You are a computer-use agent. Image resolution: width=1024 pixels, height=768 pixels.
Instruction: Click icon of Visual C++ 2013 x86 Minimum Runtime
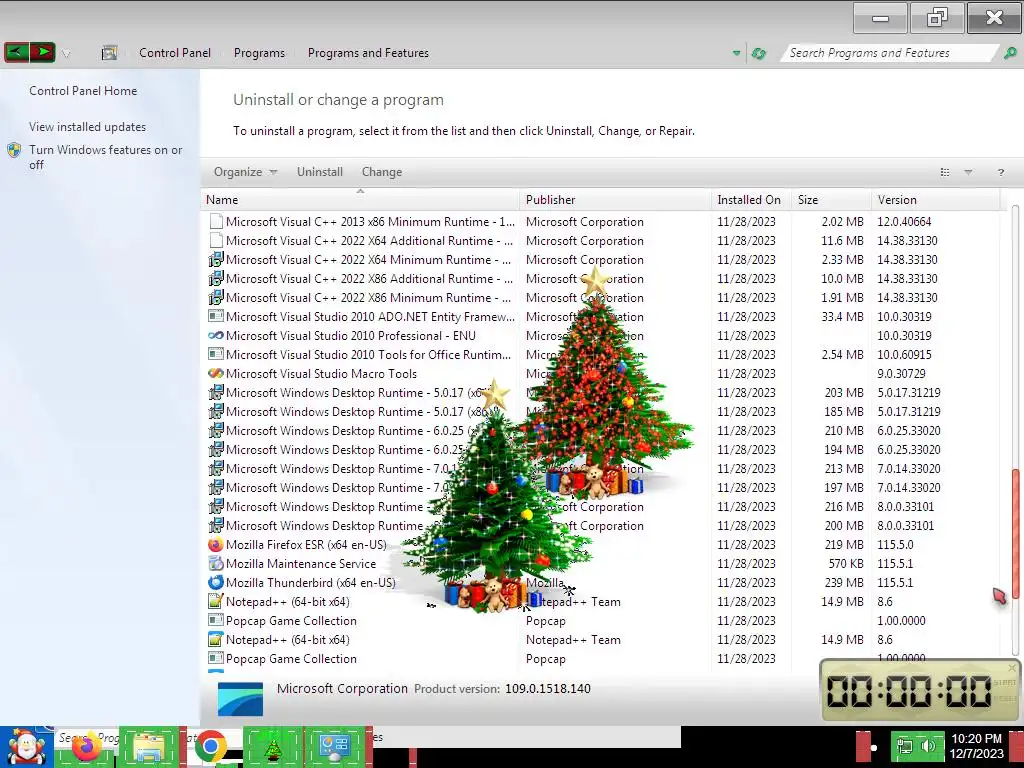(216, 221)
